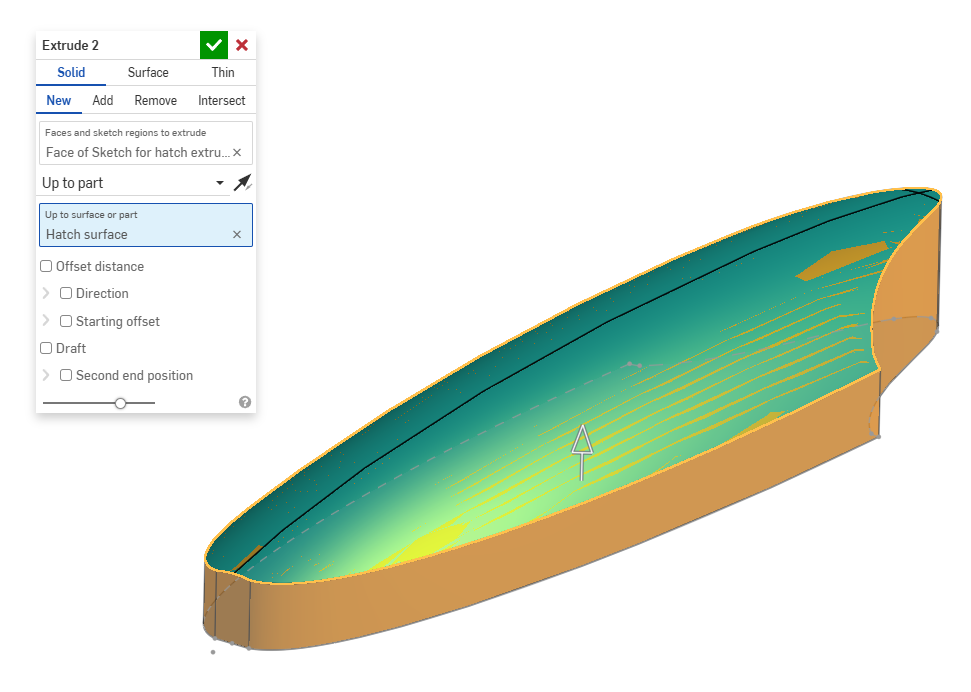
Task: Expand the Starting offset chevron
Action: tap(46, 321)
